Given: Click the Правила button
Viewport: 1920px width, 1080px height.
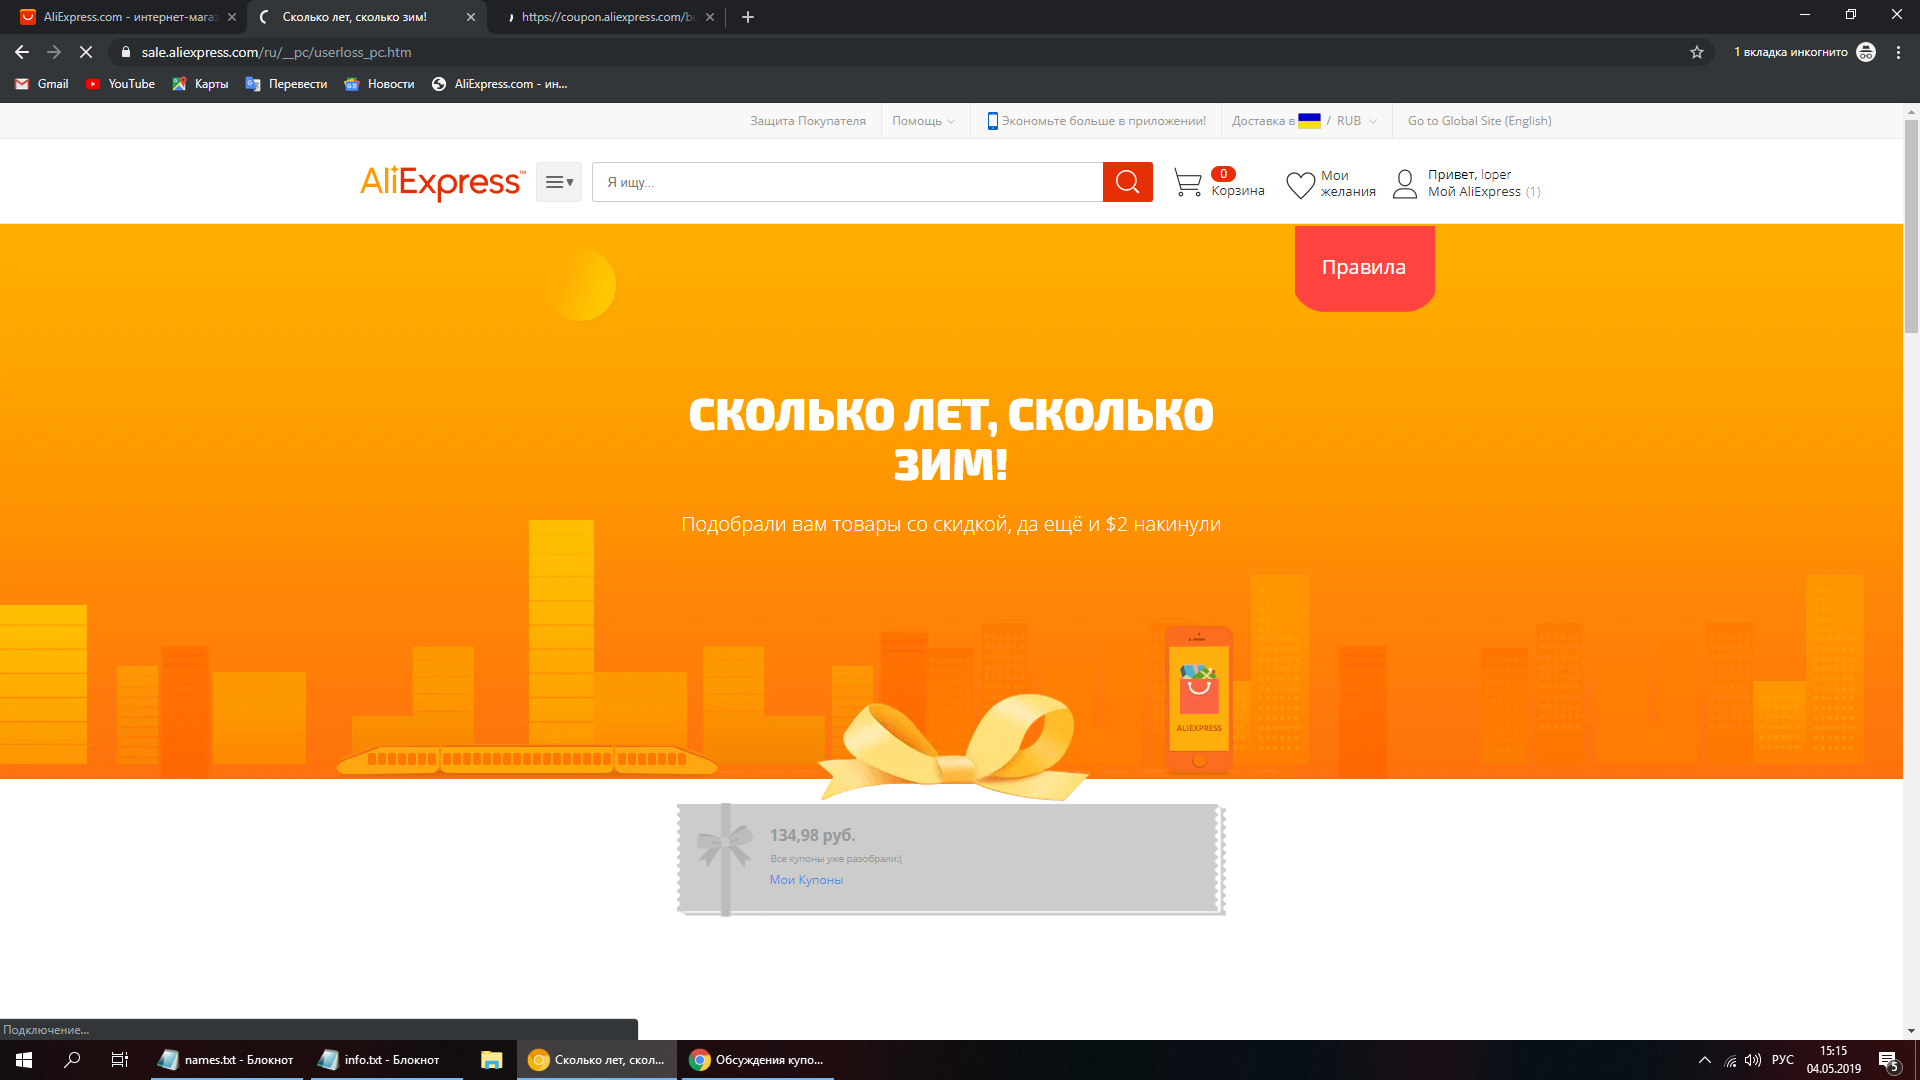Looking at the screenshot, I should pos(1364,267).
